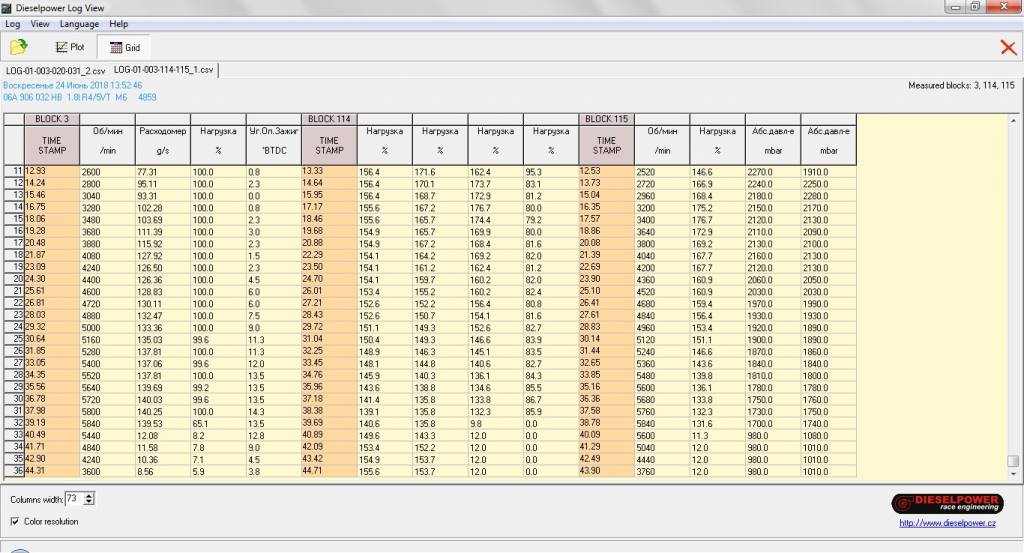Image resolution: width=1024 pixels, height=553 pixels.
Task: Click the app icon in the title bar
Action: (8, 8)
